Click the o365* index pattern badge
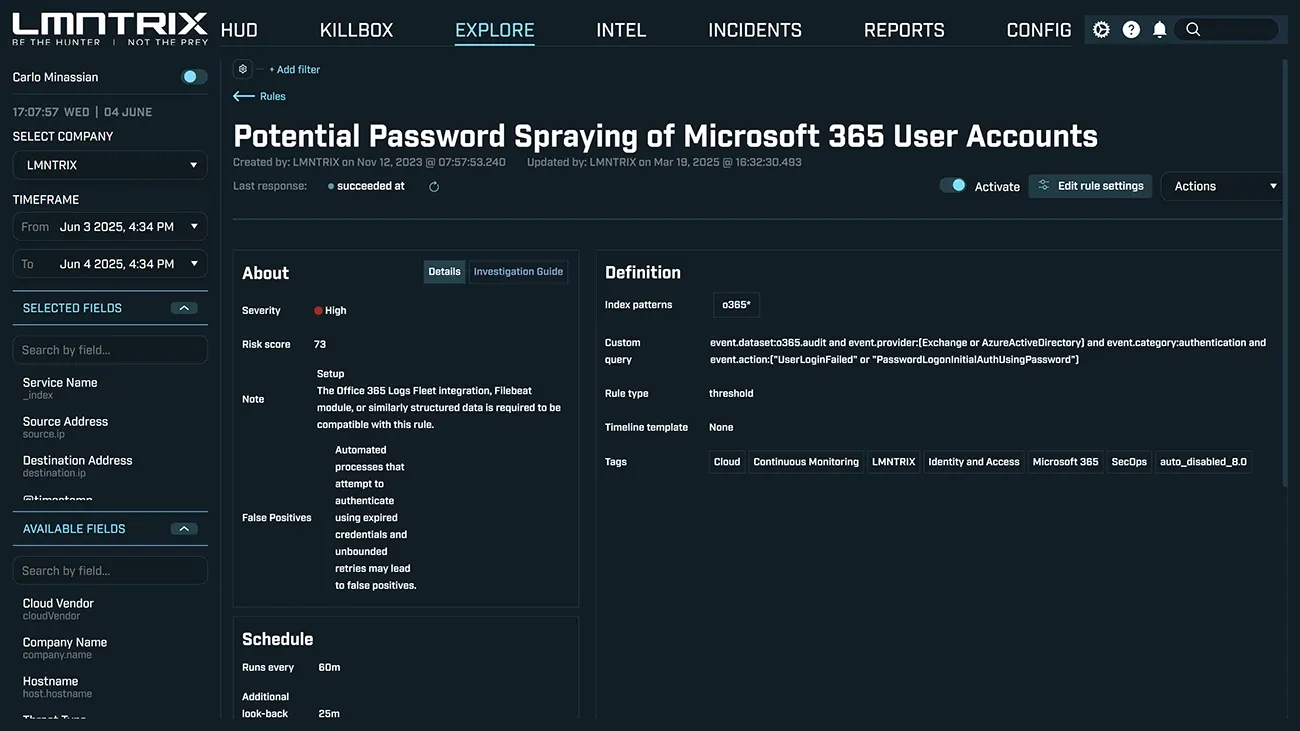Image resolution: width=1300 pixels, height=731 pixels. 736,305
